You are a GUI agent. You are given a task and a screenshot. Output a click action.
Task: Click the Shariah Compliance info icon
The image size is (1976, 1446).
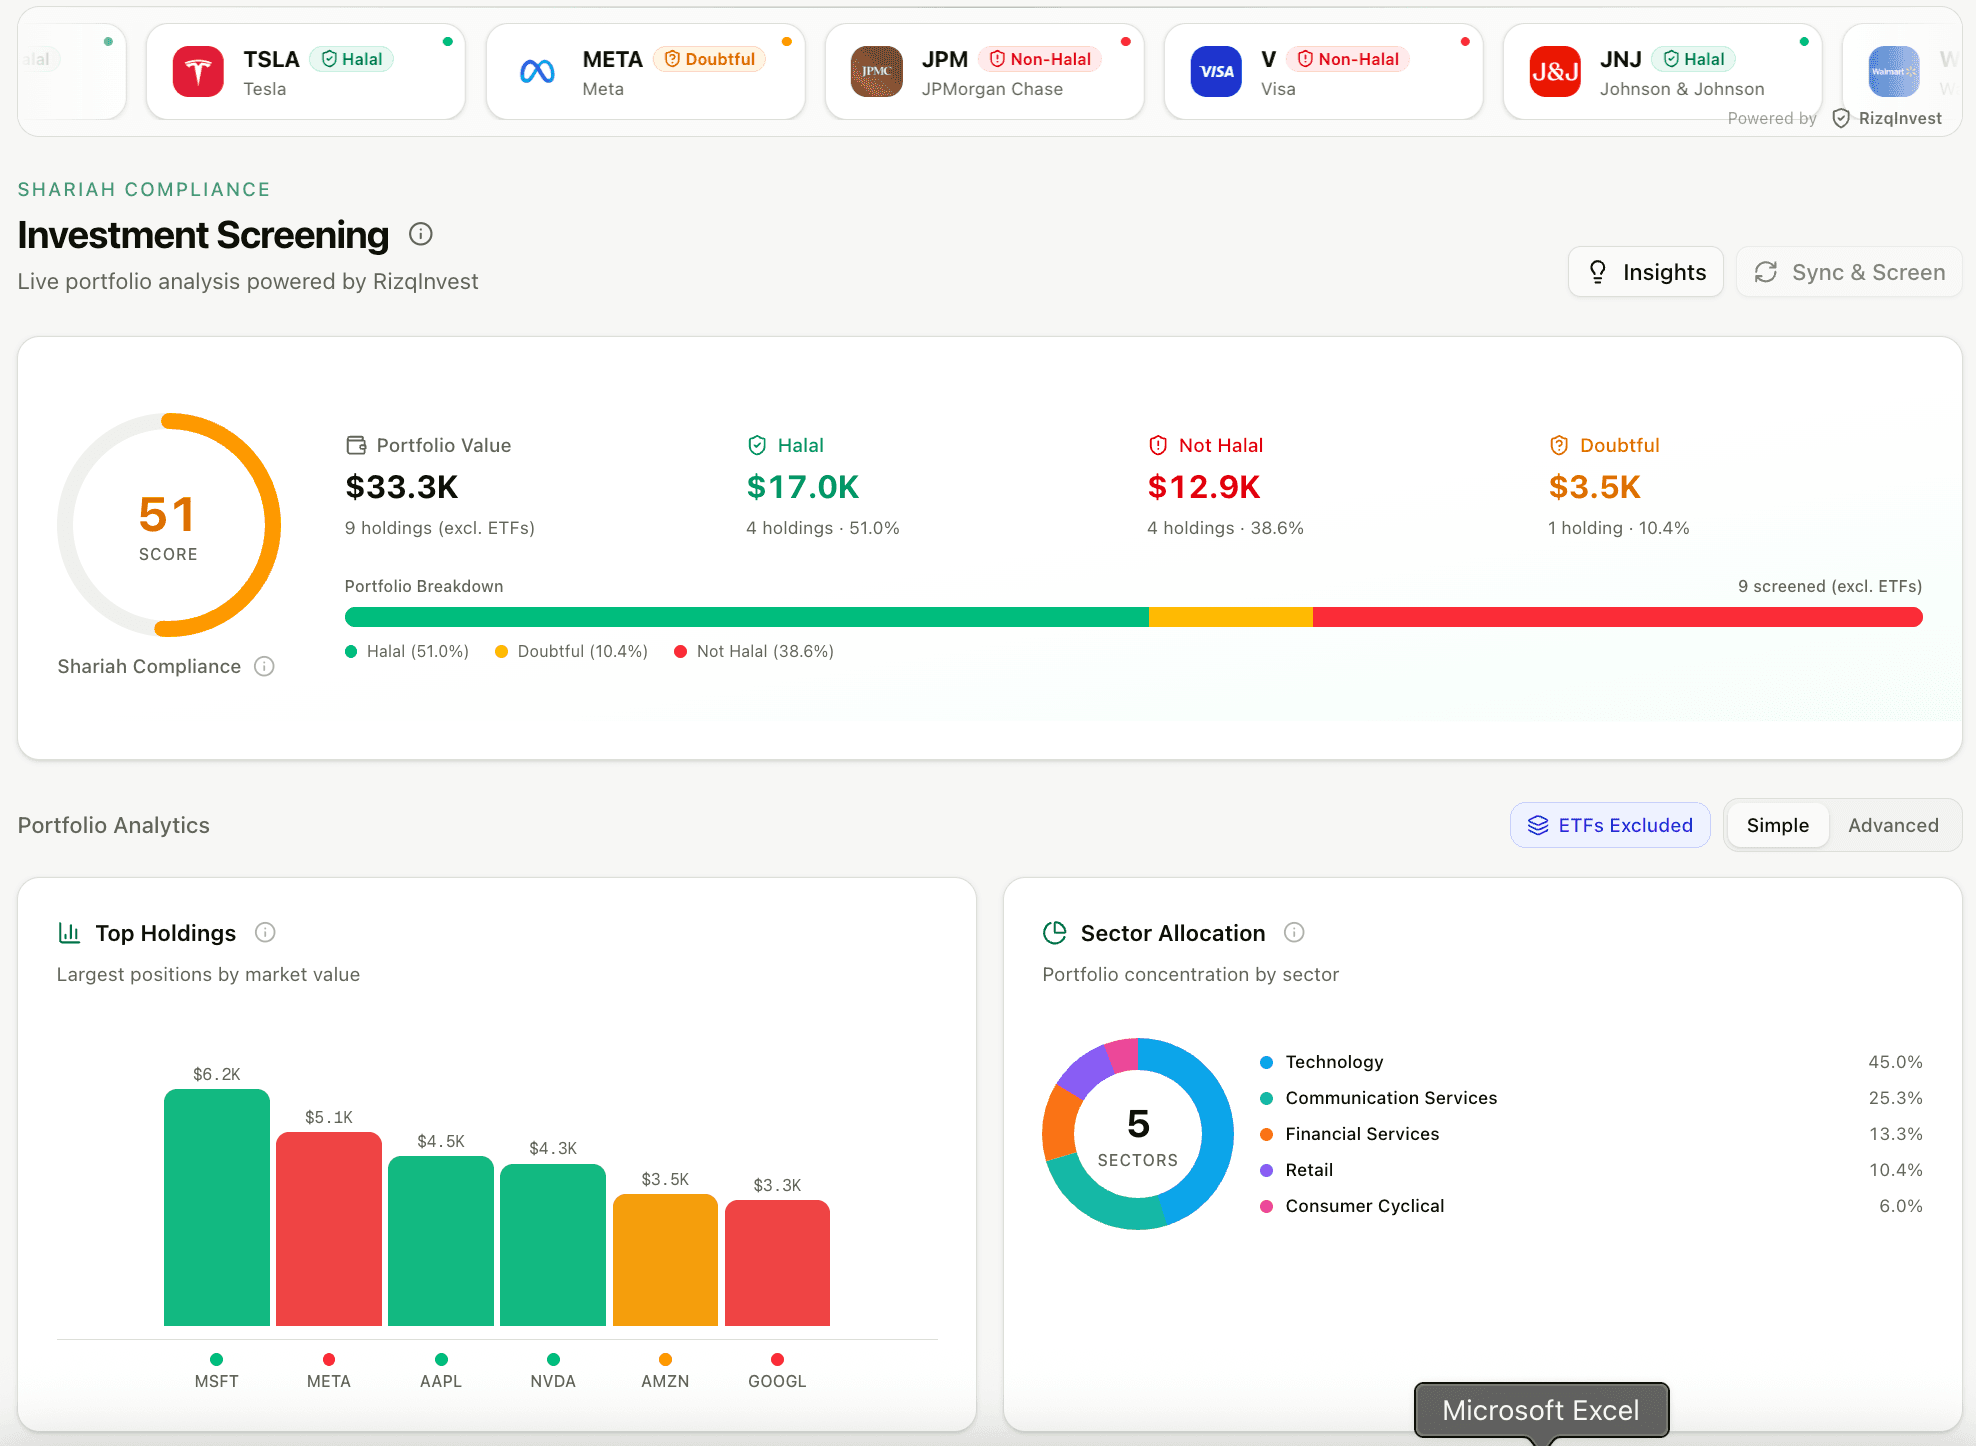coord(264,666)
